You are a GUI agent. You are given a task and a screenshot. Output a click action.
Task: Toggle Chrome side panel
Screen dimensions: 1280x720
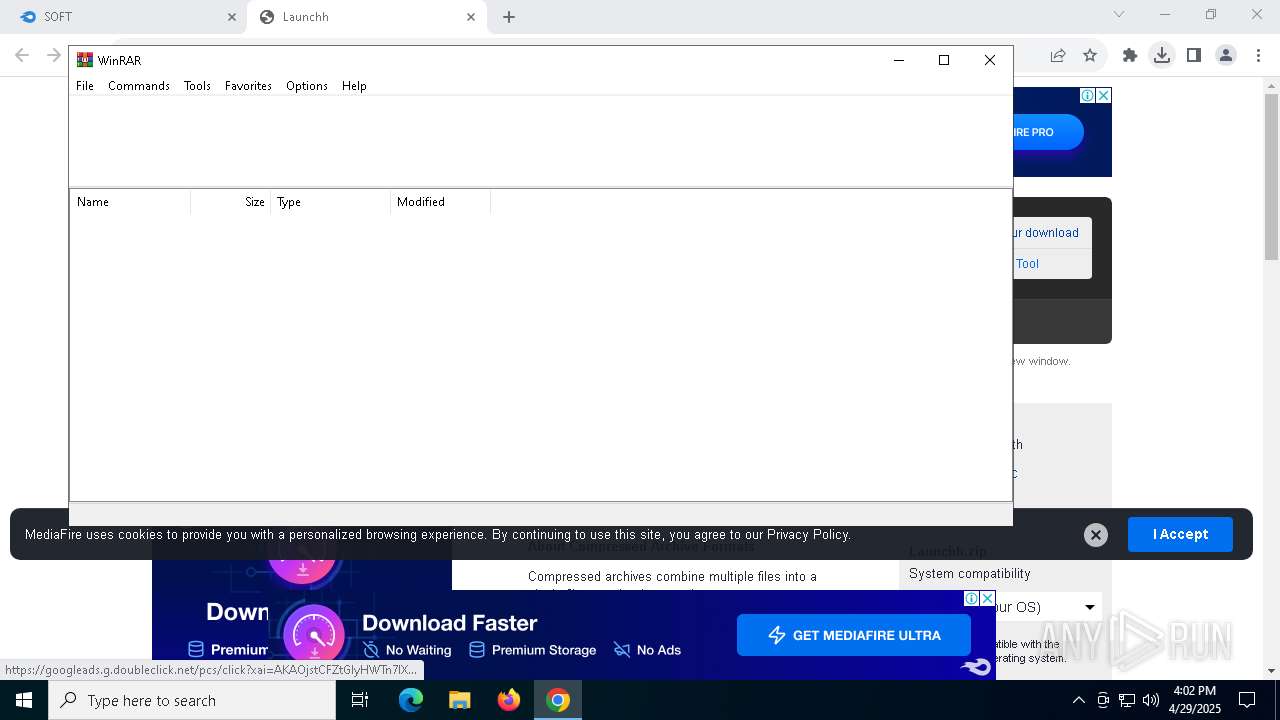[1194, 56]
